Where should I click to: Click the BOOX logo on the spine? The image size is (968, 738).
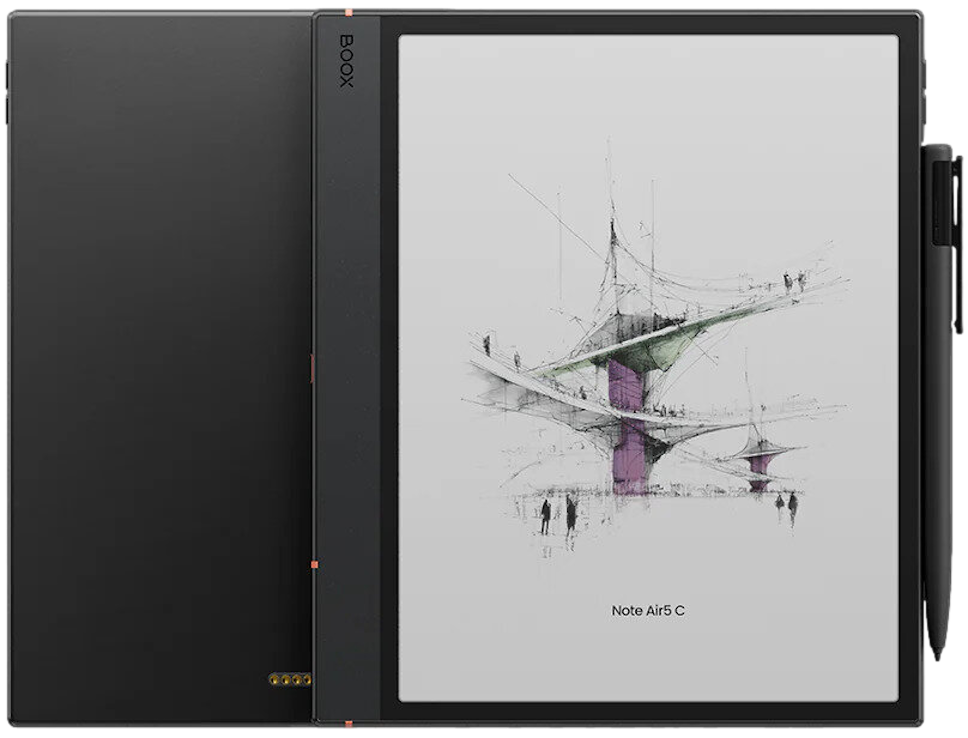(x=346, y=61)
